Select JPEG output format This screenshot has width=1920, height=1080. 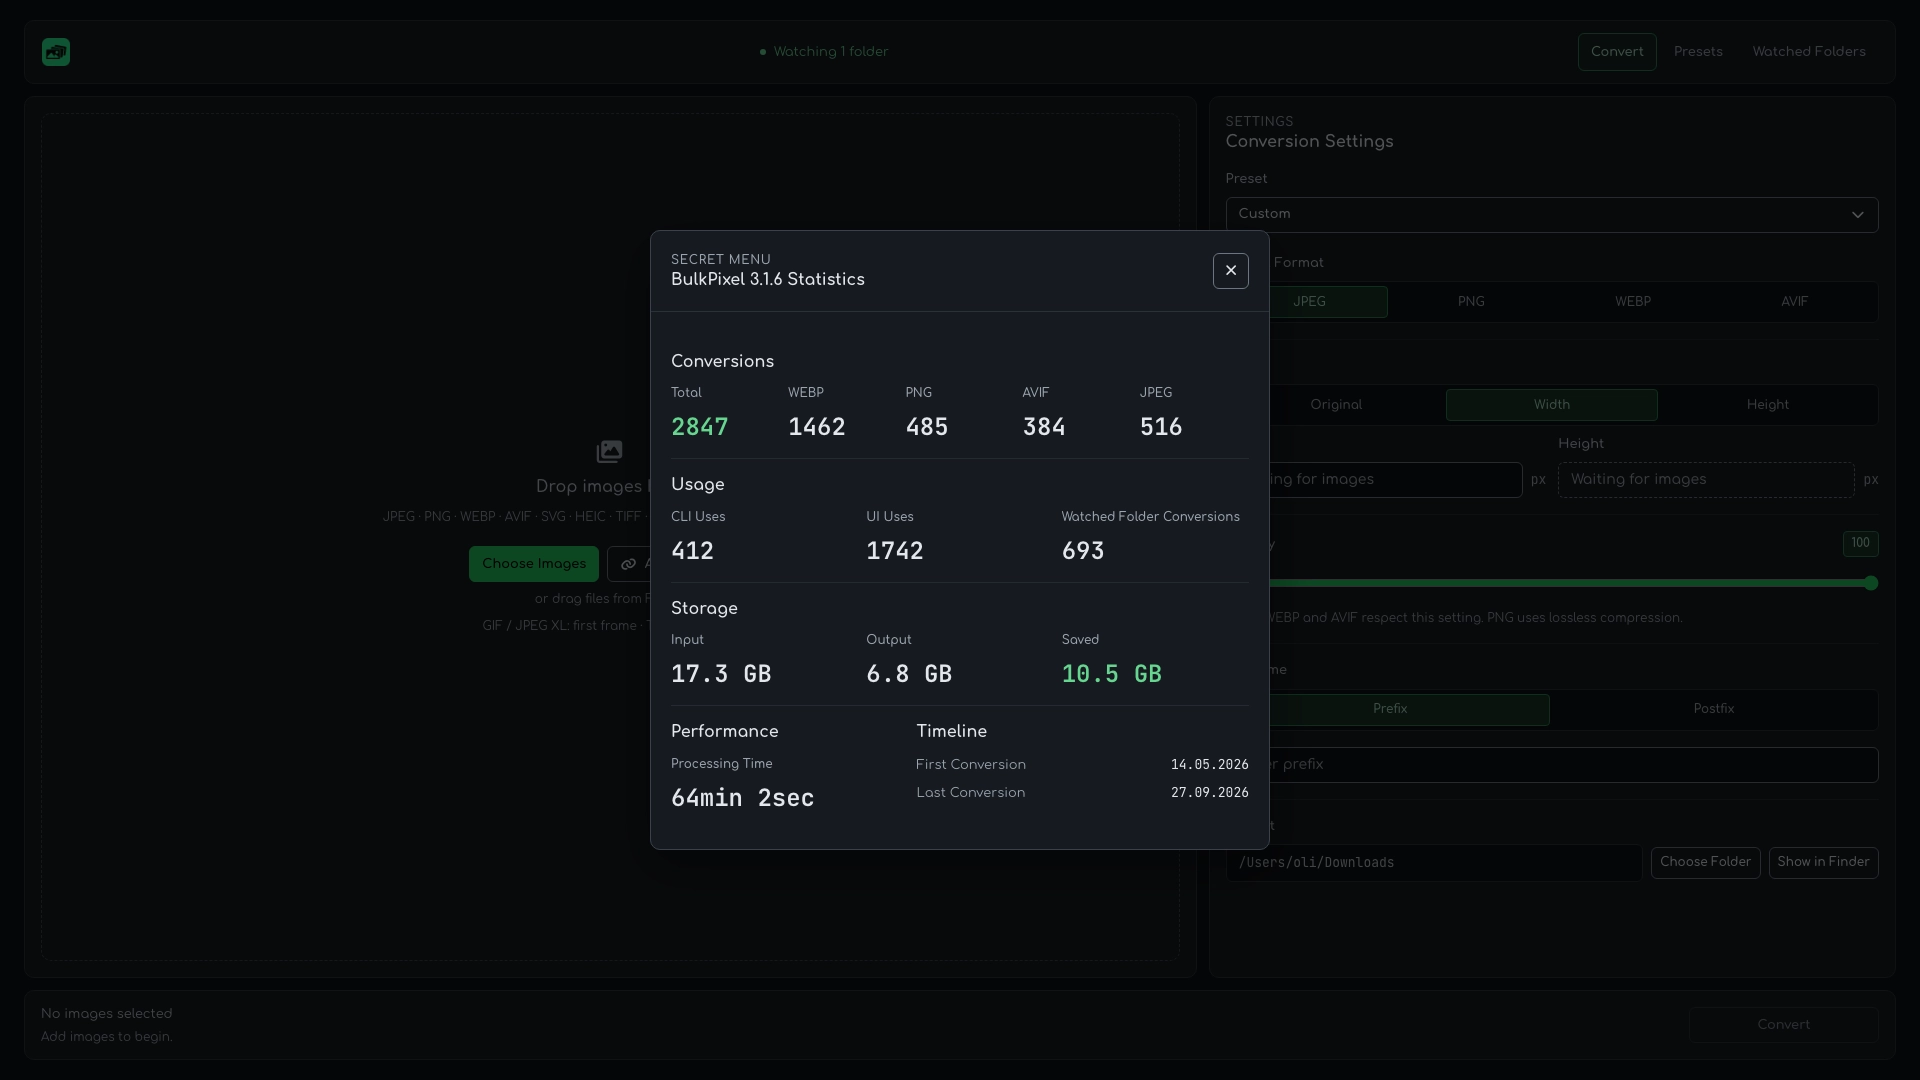[x=1309, y=302]
